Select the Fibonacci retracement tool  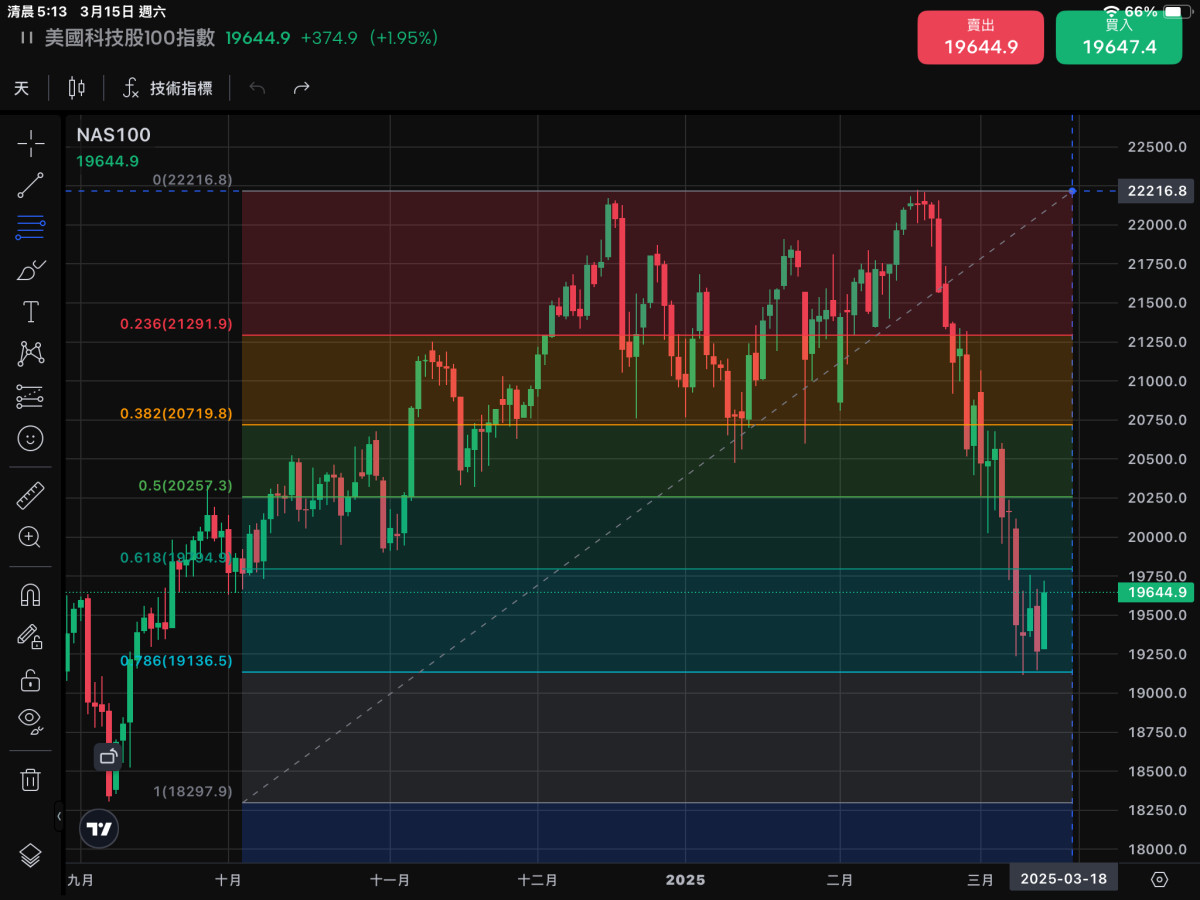30,227
